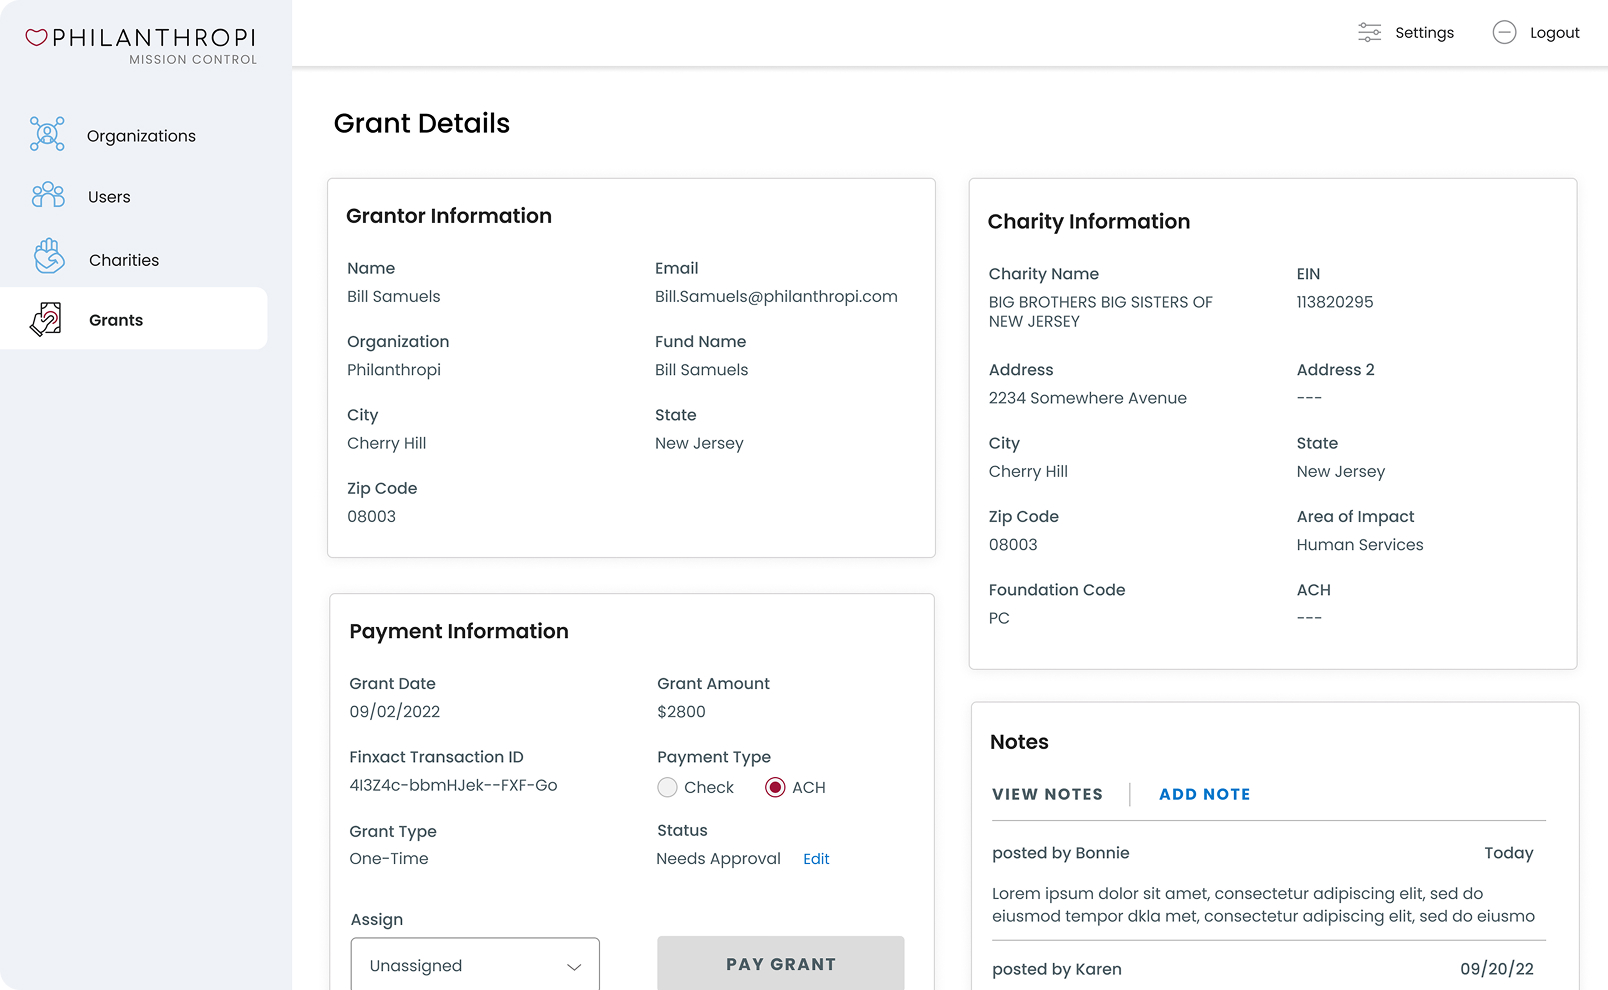
Task: Click Karen's note date 09/20/22
Action: 1496,969
